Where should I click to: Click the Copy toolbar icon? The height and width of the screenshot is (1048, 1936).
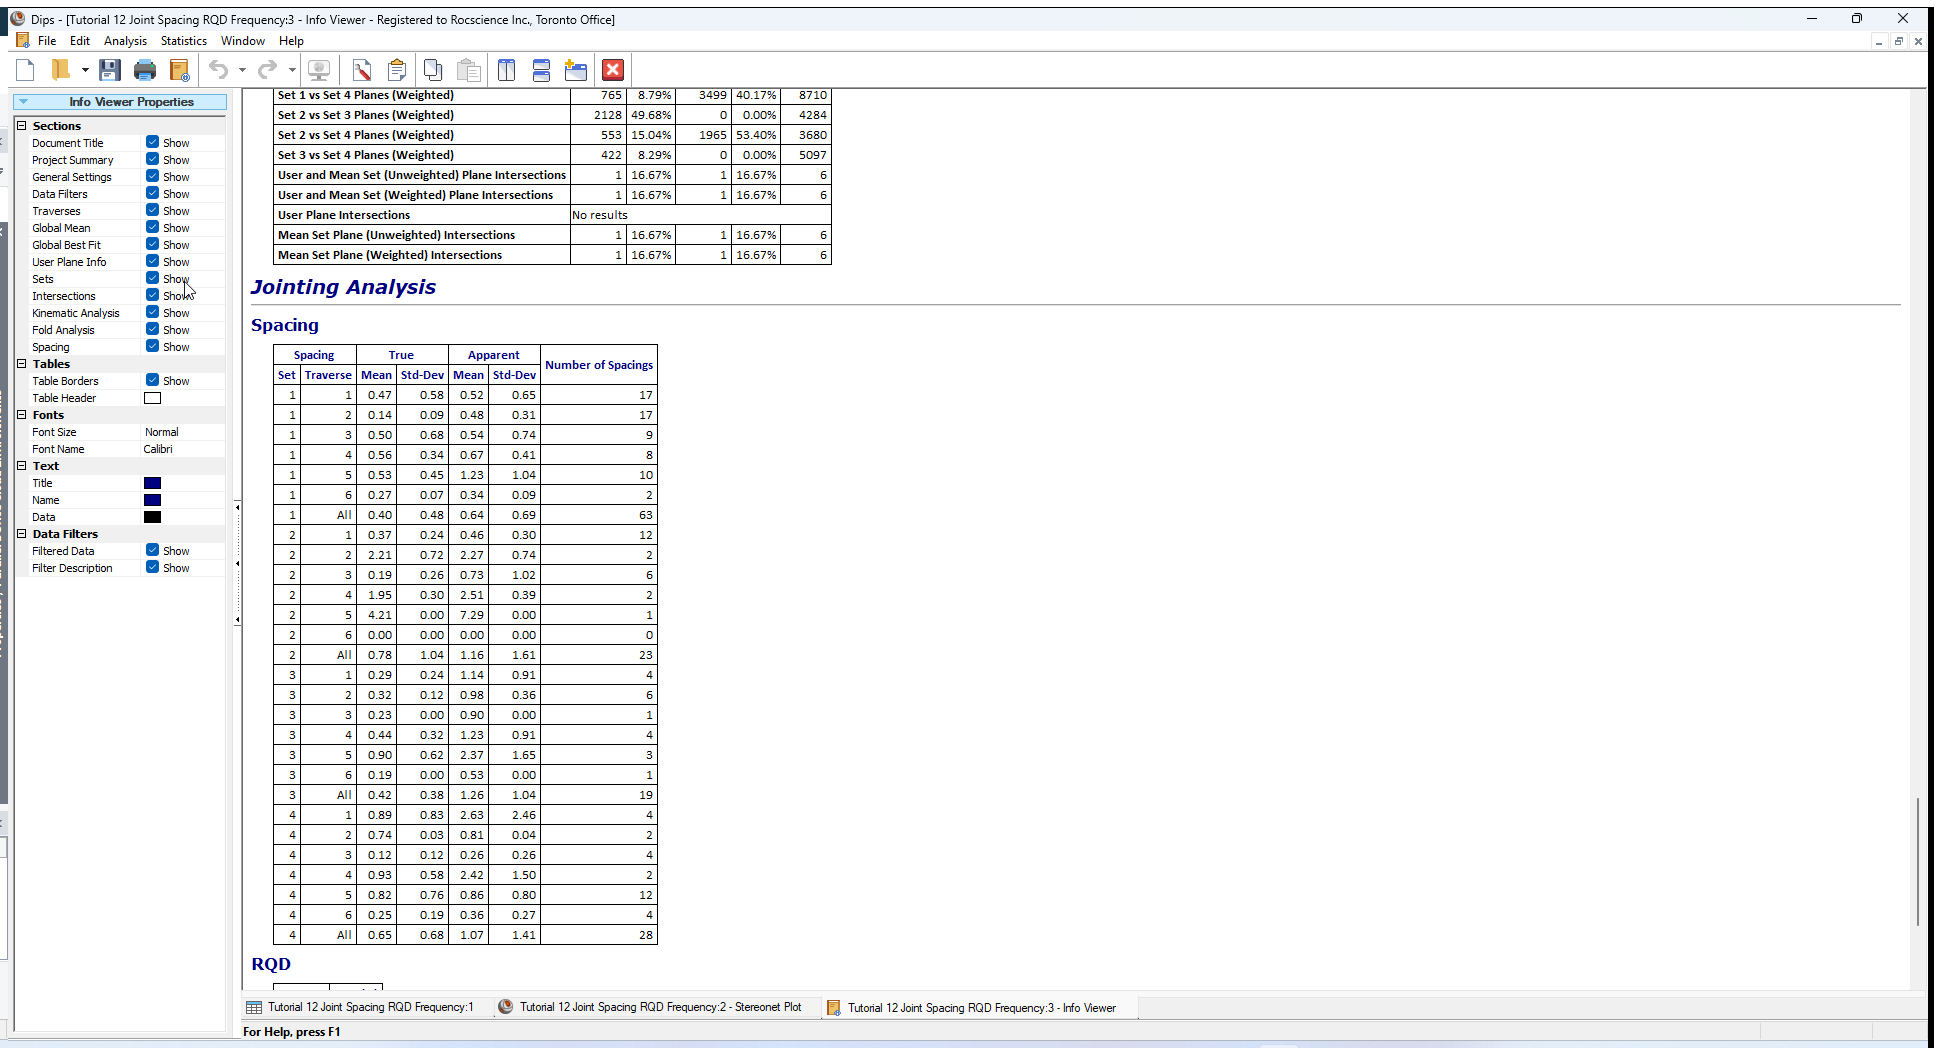click(x=433, y=70)
